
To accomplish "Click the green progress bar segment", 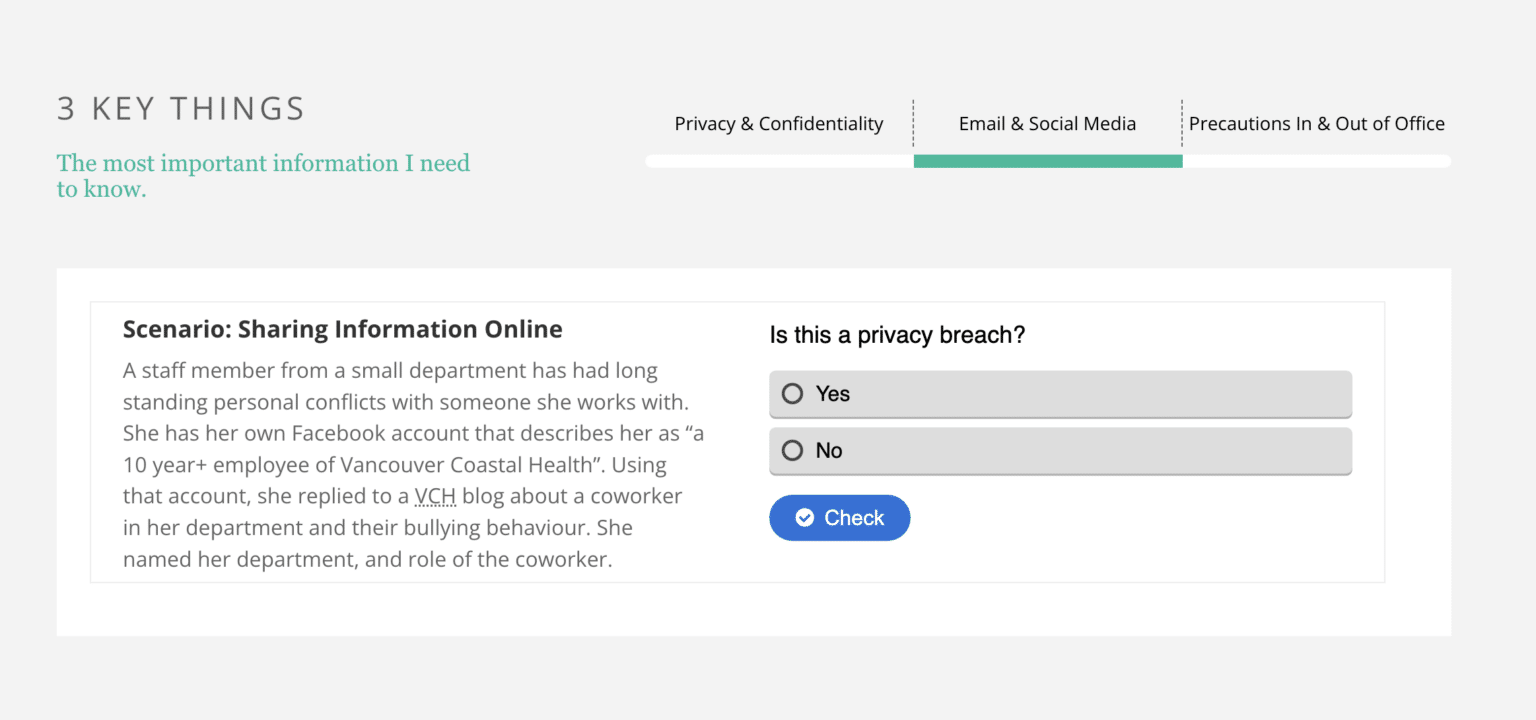I will 1047,160.
